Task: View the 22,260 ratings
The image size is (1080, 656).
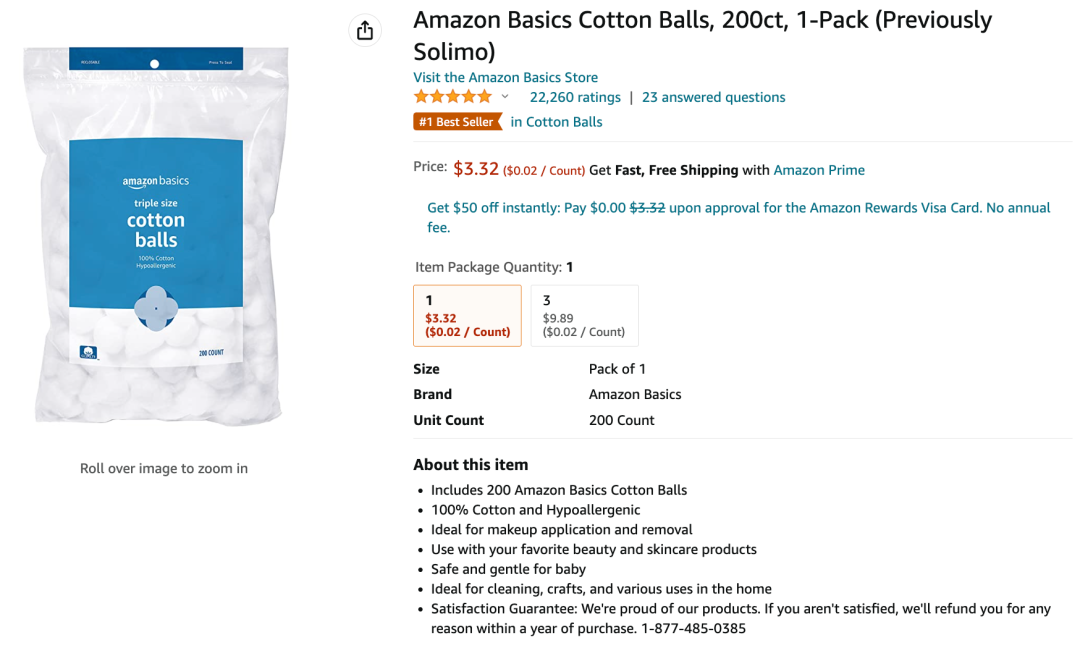Action: tap(575, 97)
